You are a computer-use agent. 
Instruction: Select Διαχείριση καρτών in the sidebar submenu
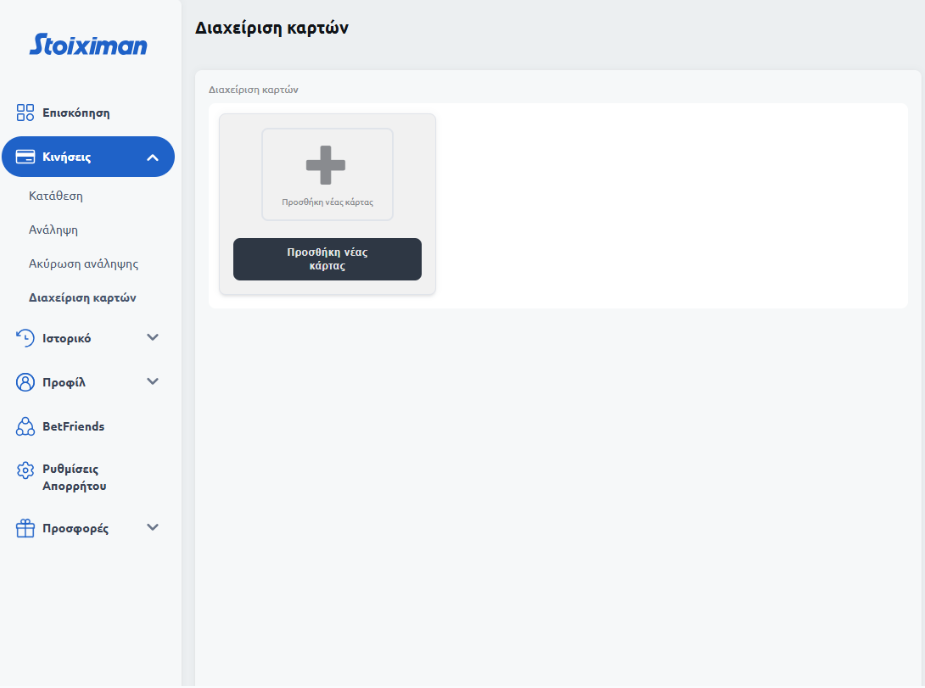83,298
